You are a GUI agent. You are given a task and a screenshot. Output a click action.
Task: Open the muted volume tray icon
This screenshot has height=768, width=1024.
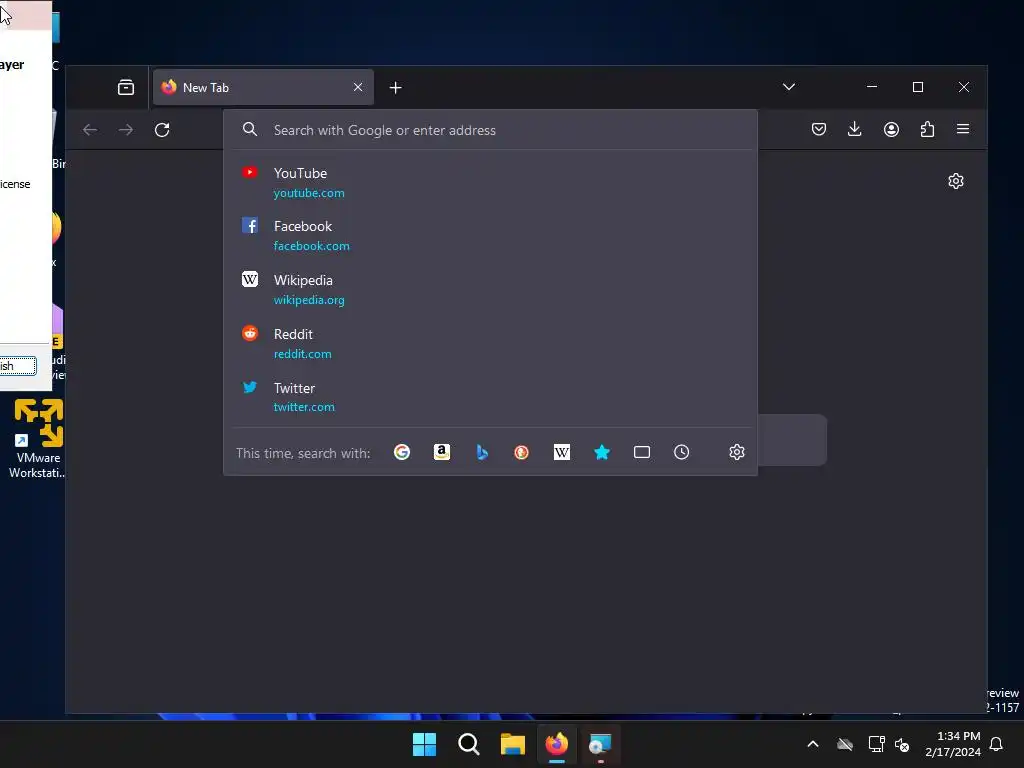[x=902, y=744]
